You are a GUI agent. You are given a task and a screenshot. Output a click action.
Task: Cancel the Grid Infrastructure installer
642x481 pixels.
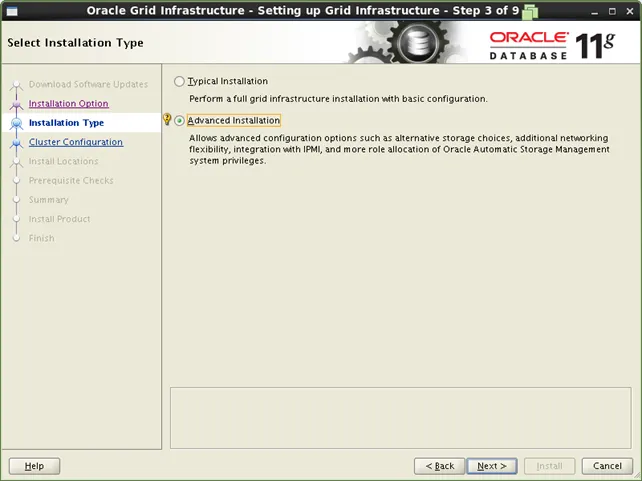(607, 466)
